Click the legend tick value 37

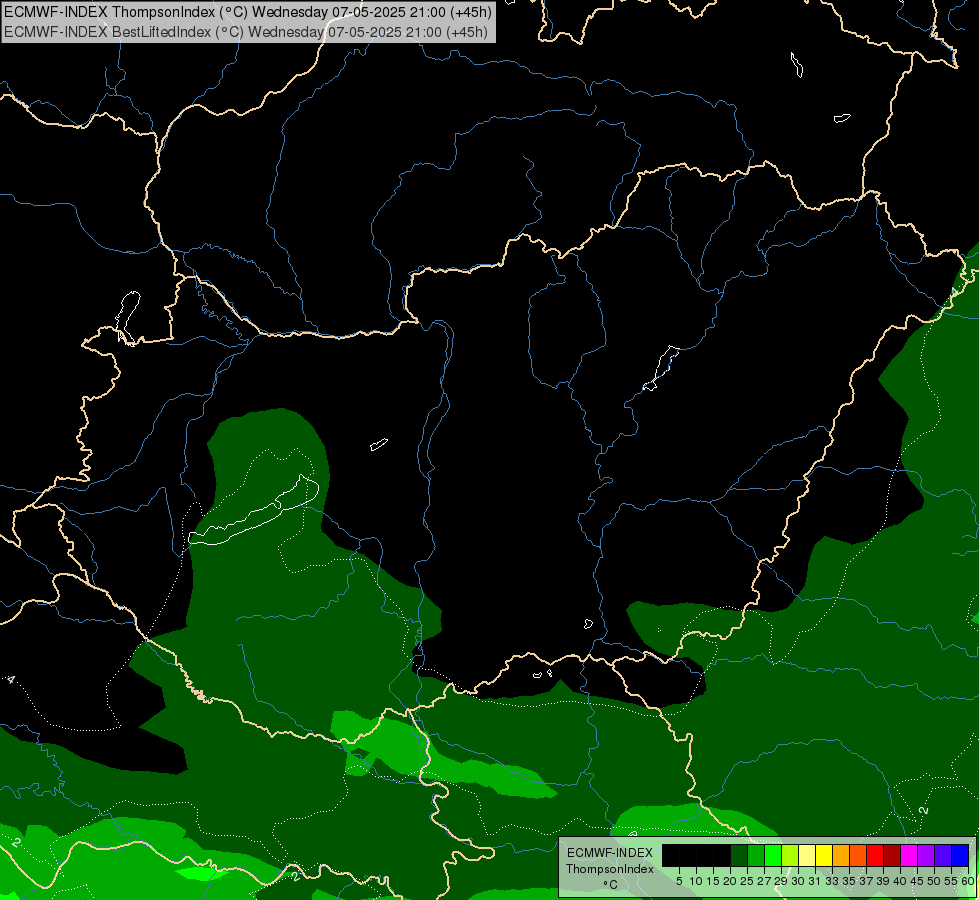coord(866,881)
